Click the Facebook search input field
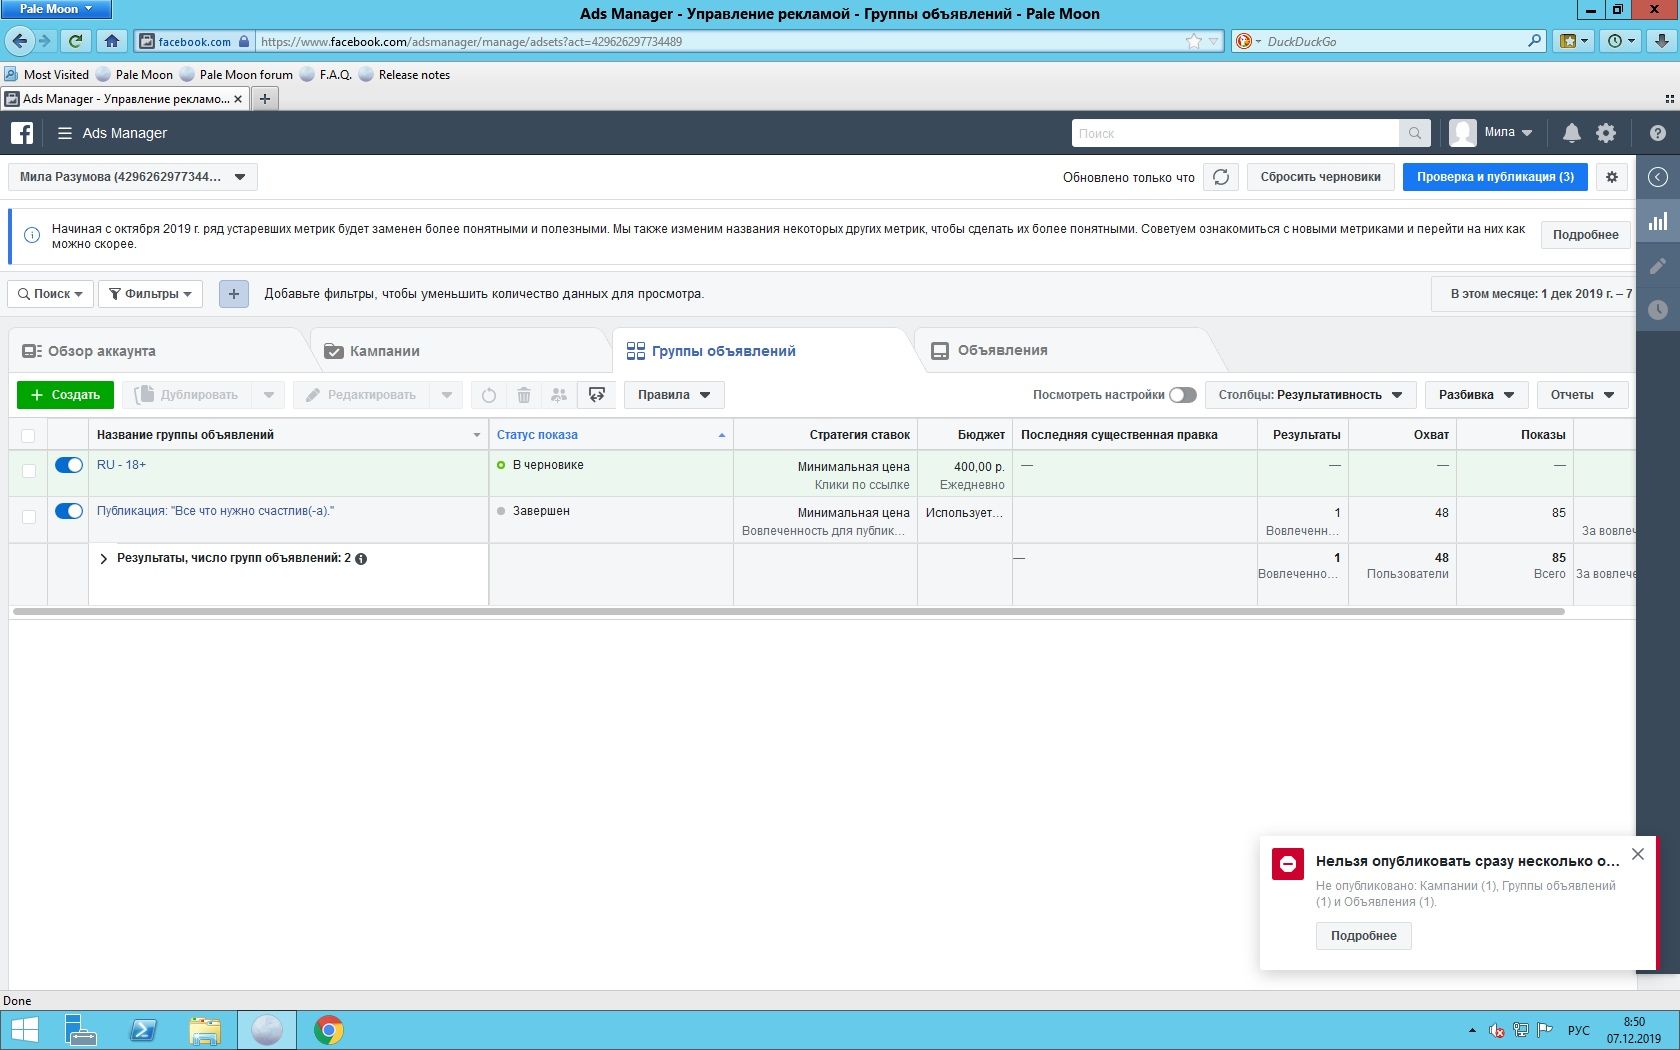 [1235, 133]
